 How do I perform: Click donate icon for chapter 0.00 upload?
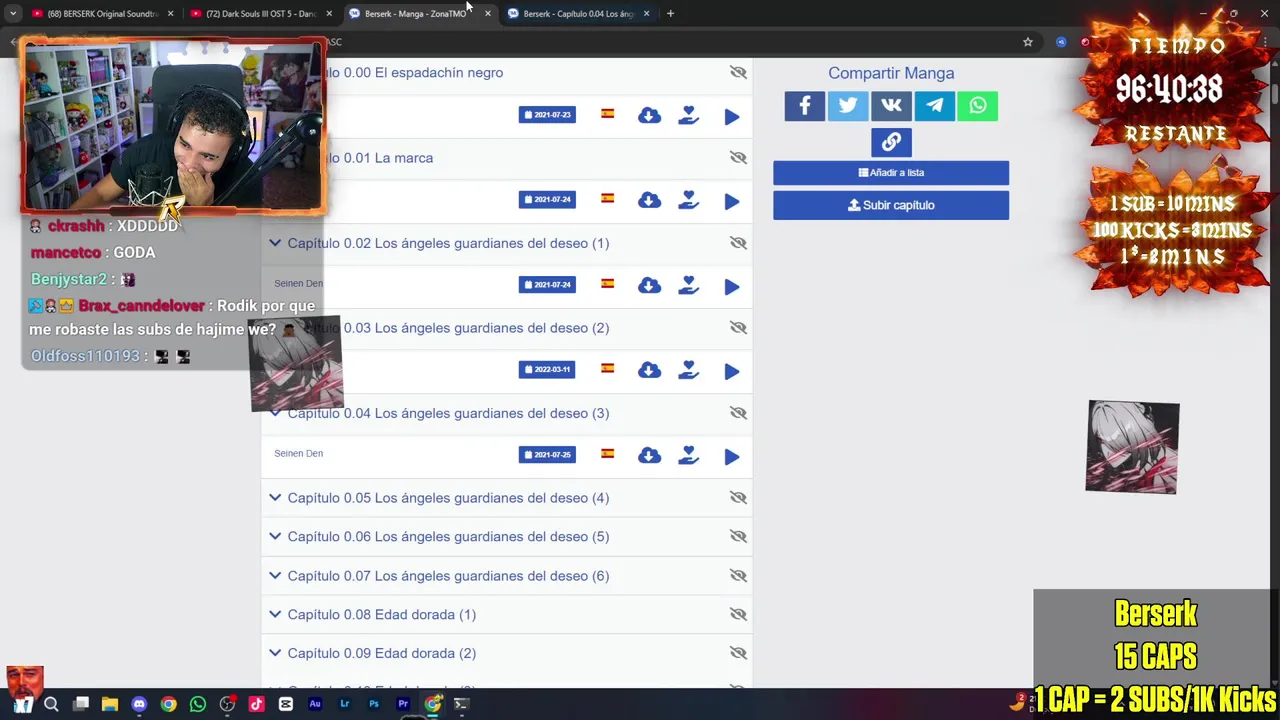[688, 116]
